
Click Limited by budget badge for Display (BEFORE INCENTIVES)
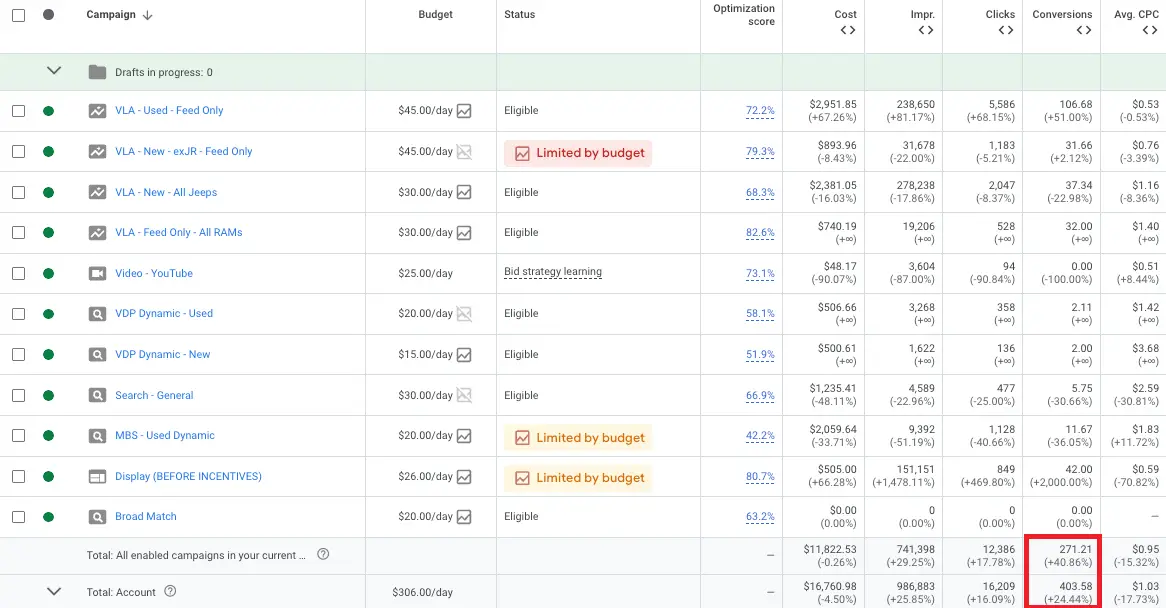click(x=578, y=478)
